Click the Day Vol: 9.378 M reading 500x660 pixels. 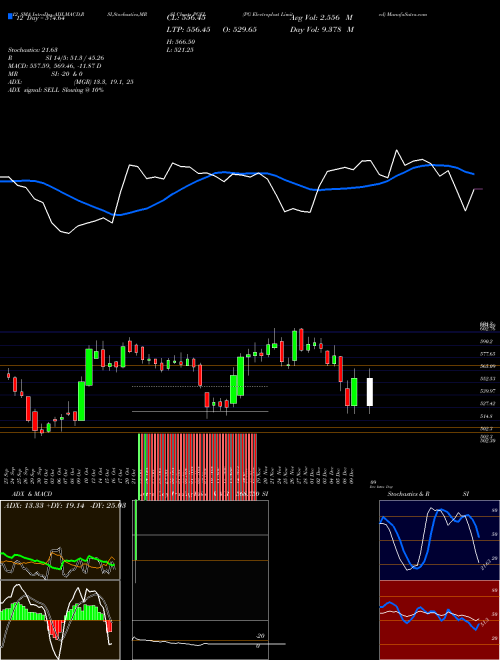tap(322, 30)
